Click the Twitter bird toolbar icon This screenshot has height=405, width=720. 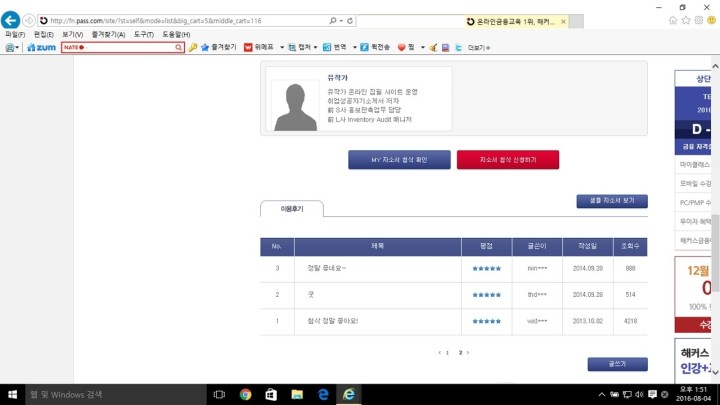pos(458,47)
